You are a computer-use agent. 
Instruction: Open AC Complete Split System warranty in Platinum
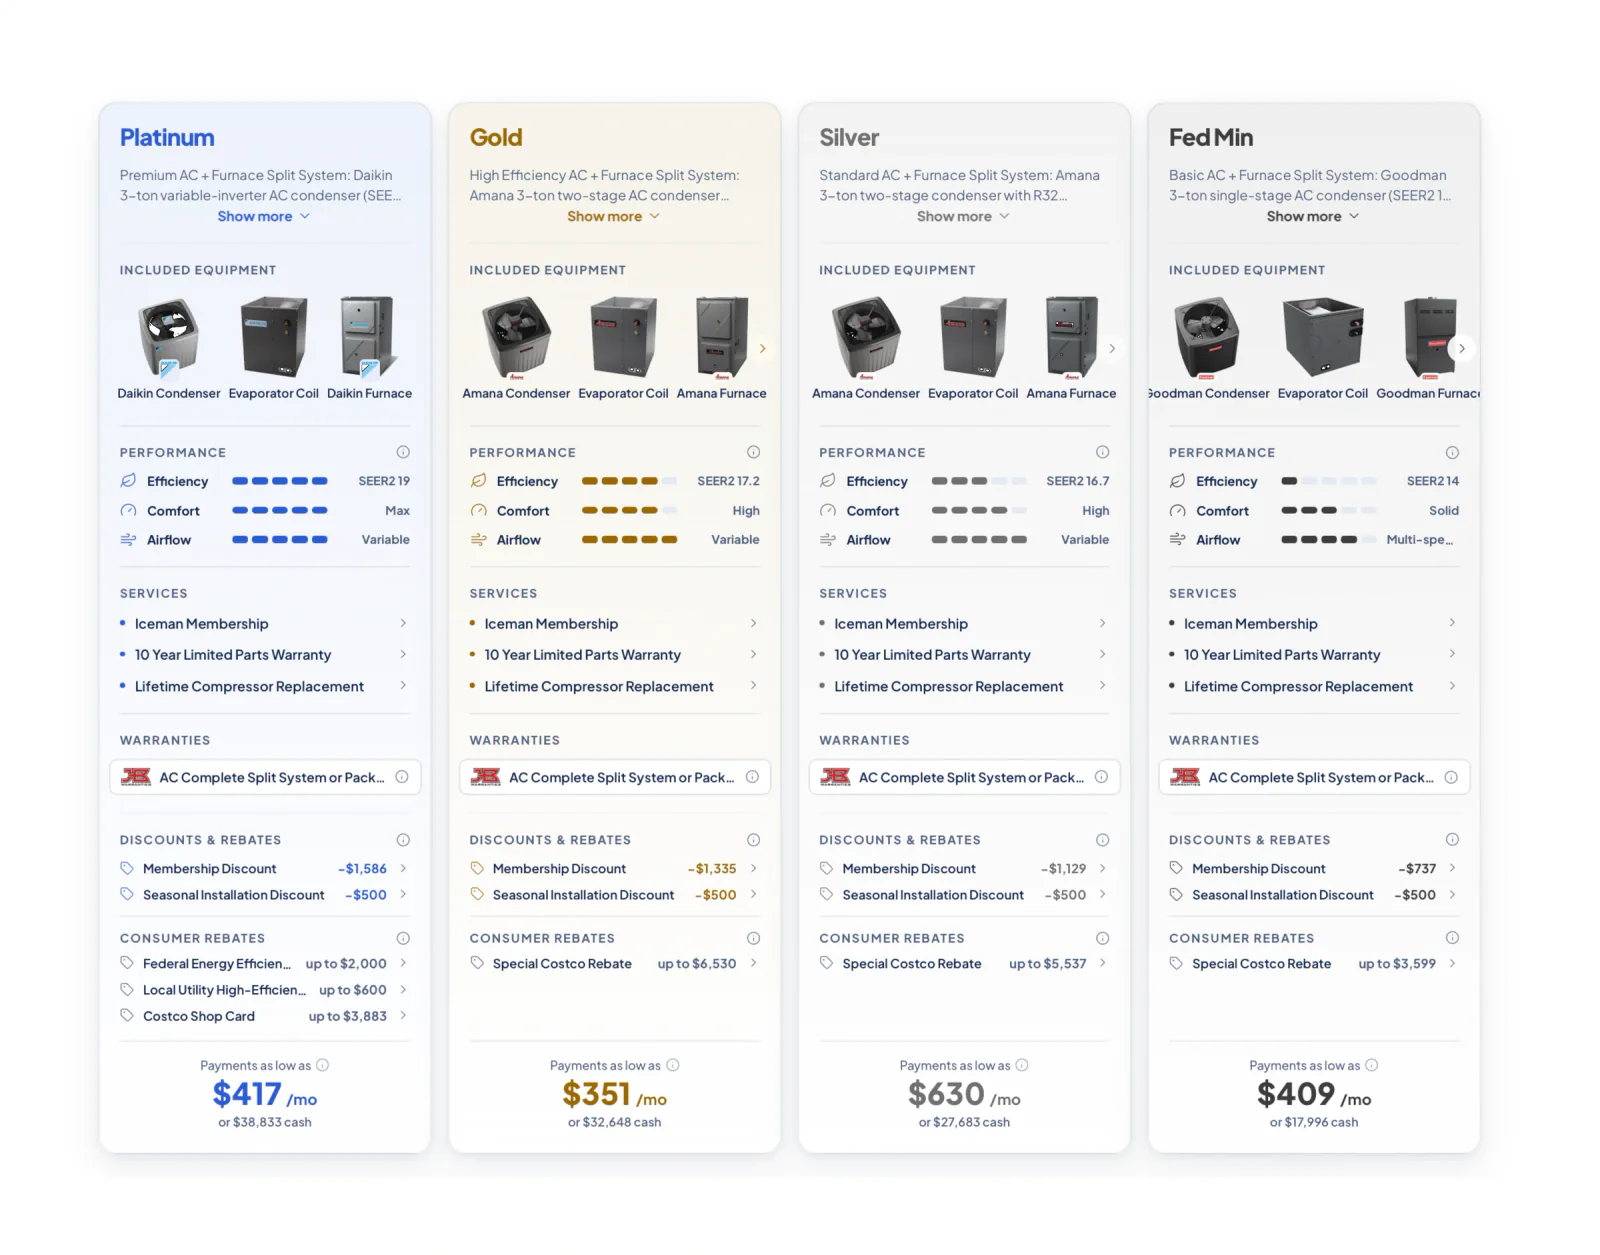265,777
